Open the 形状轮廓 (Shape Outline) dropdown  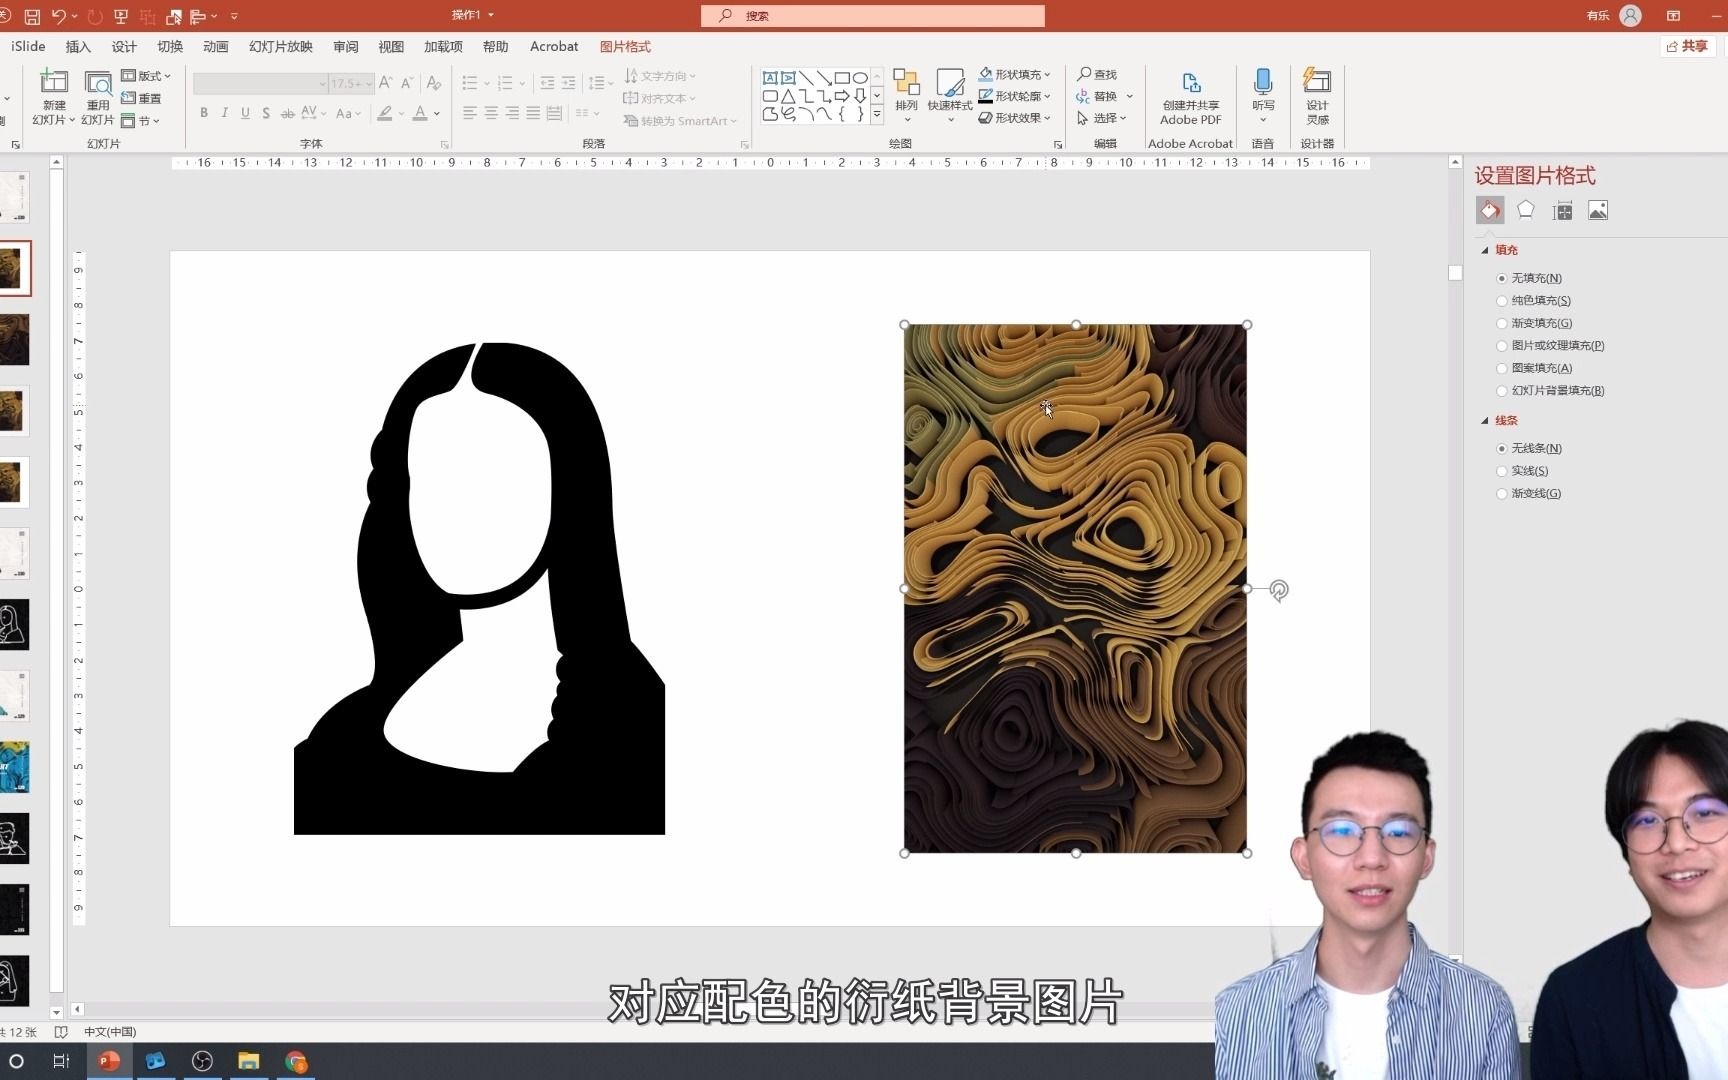pyautogui.click(x=1014, y=96)
